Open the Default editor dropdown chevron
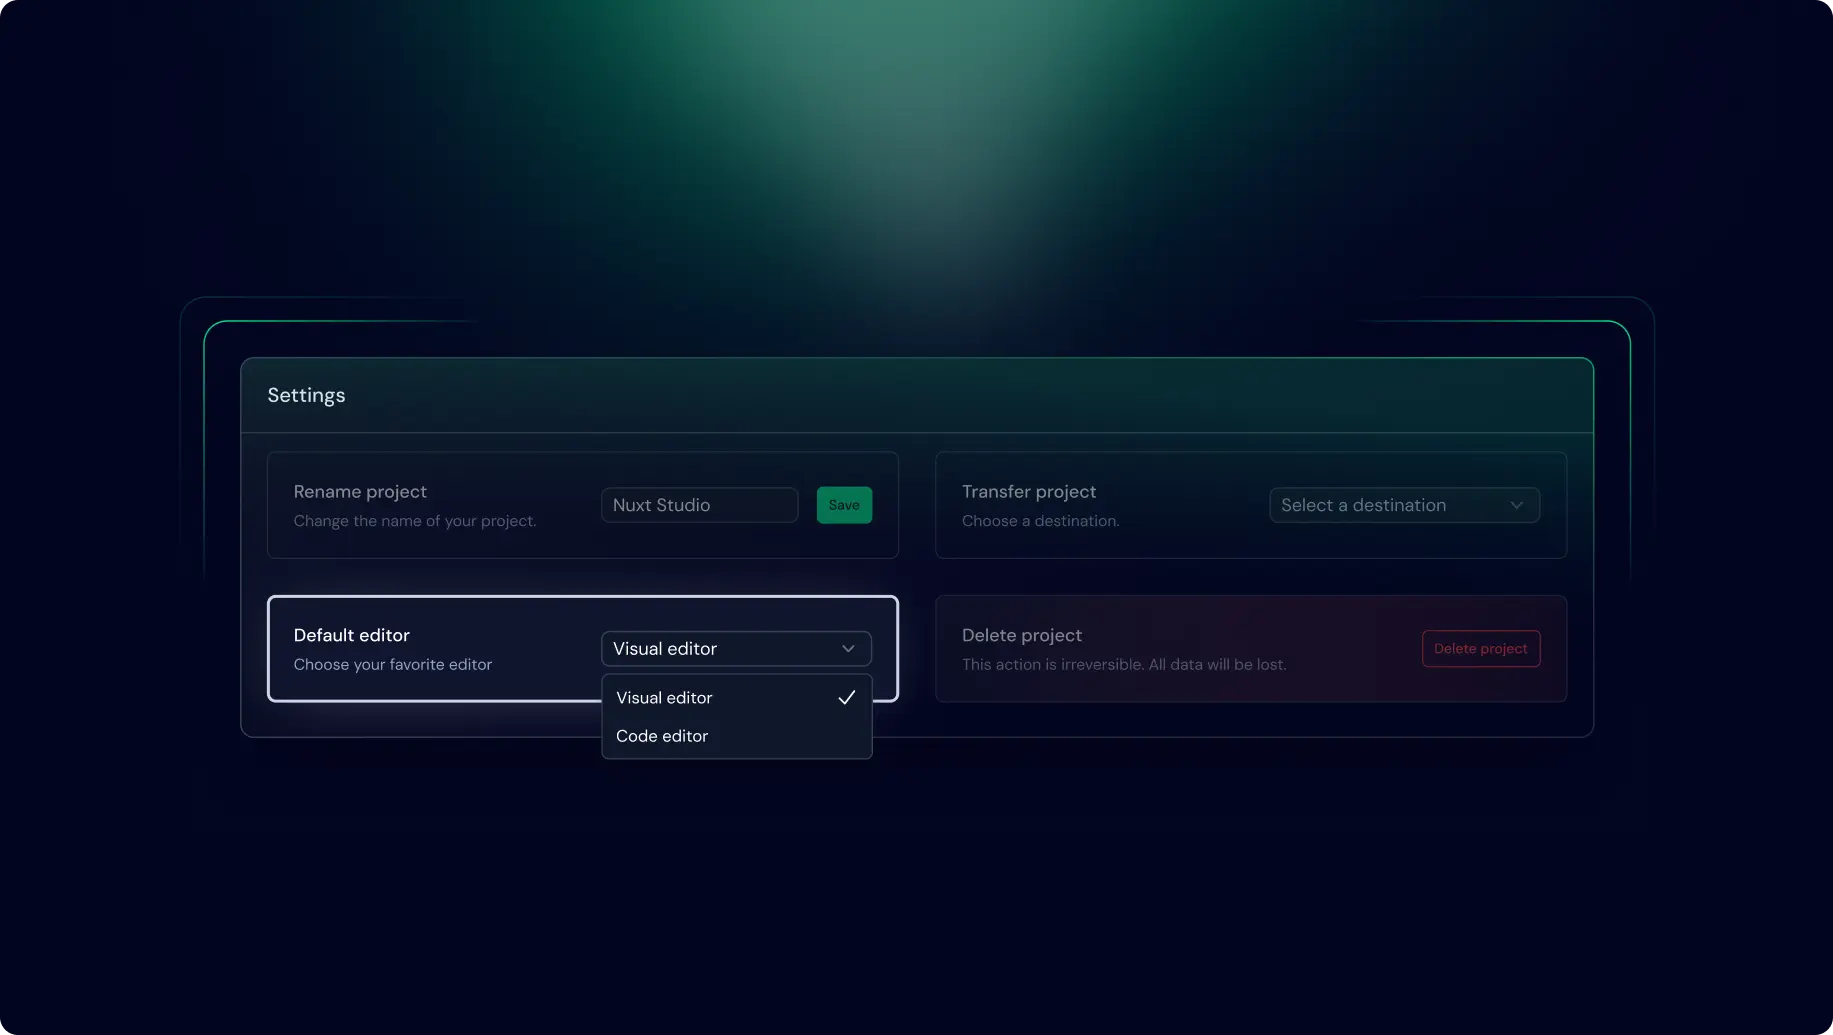This screenshot has width=1833, height=1035. click(848, 648)
